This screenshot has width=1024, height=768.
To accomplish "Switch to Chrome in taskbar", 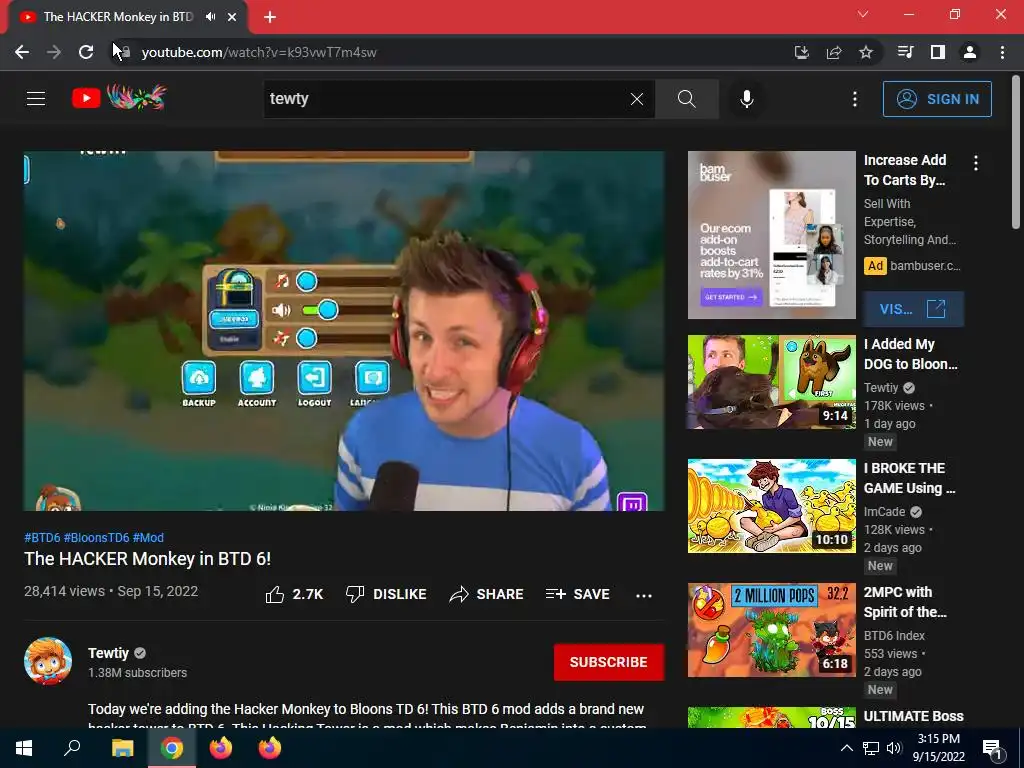I will [172, 748].
